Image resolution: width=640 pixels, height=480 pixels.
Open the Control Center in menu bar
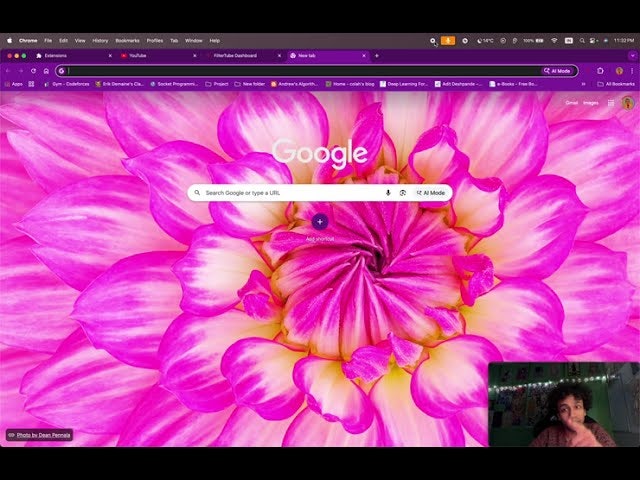[x=593, y=41]
